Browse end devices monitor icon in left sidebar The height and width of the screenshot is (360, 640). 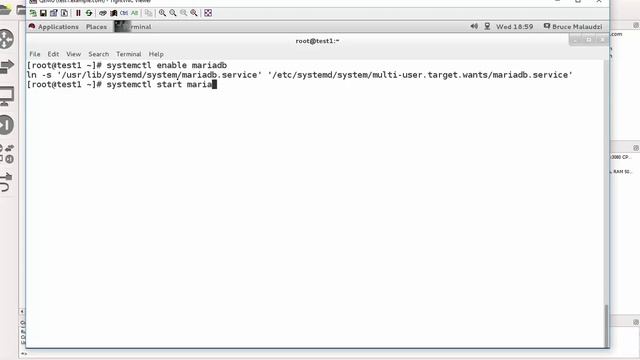coord(7,96)
